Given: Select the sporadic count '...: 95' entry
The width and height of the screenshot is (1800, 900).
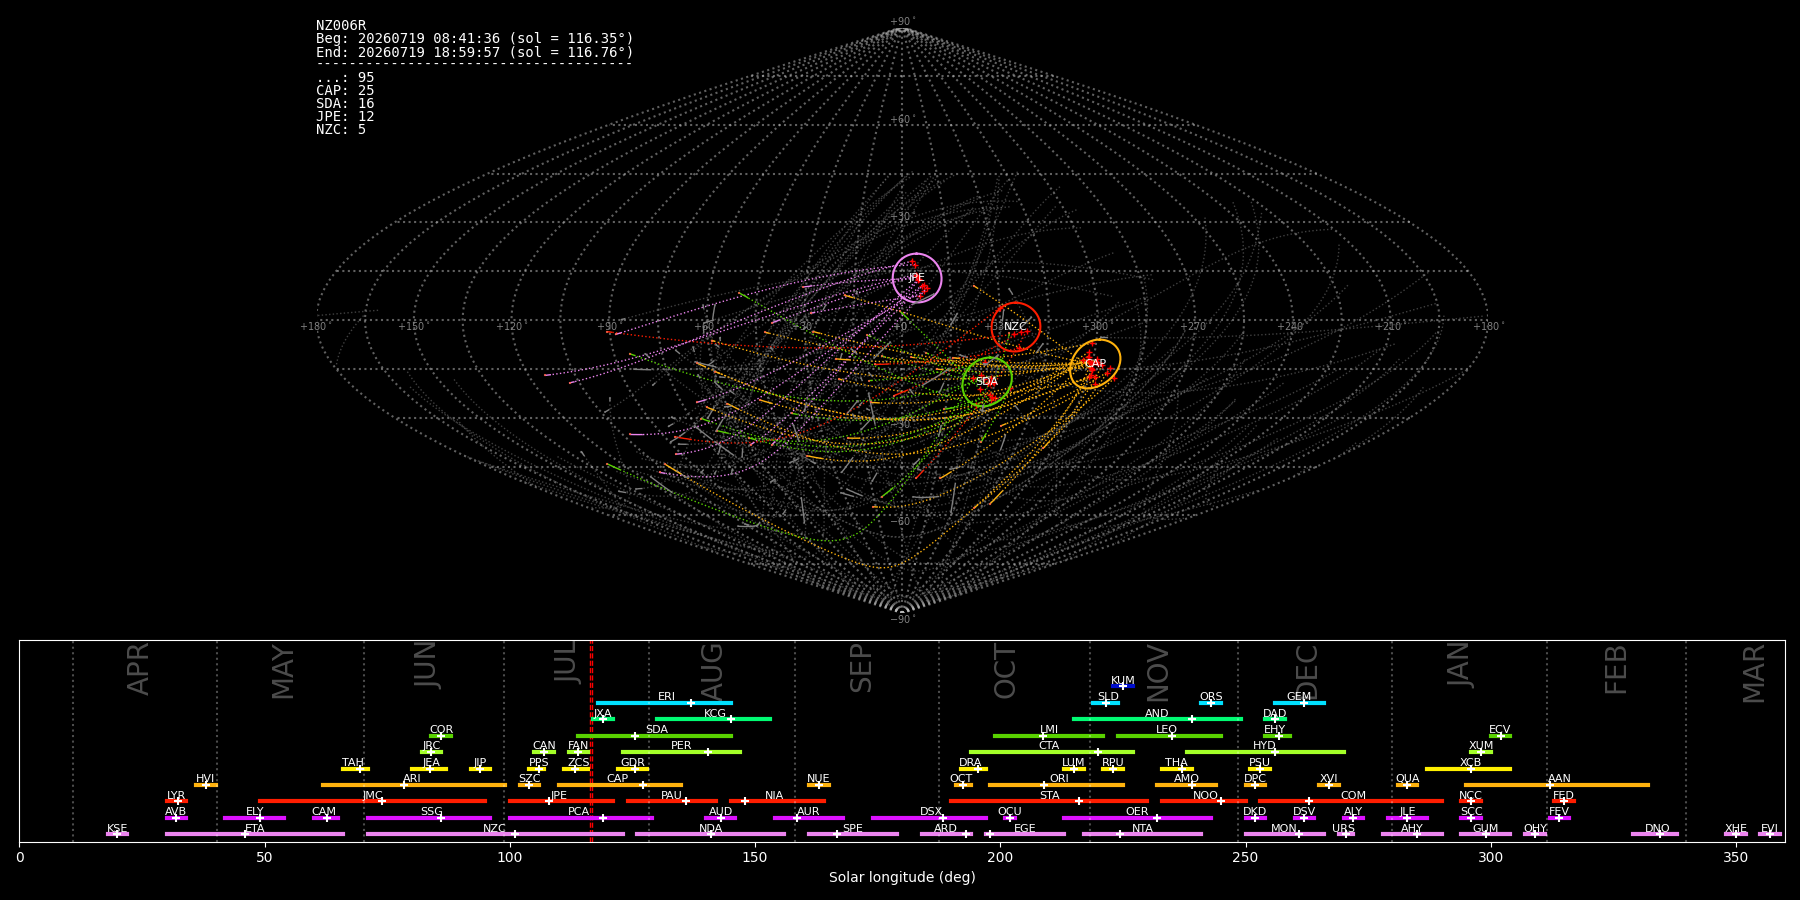Looking at the screenshot, I should click(345, 78).
